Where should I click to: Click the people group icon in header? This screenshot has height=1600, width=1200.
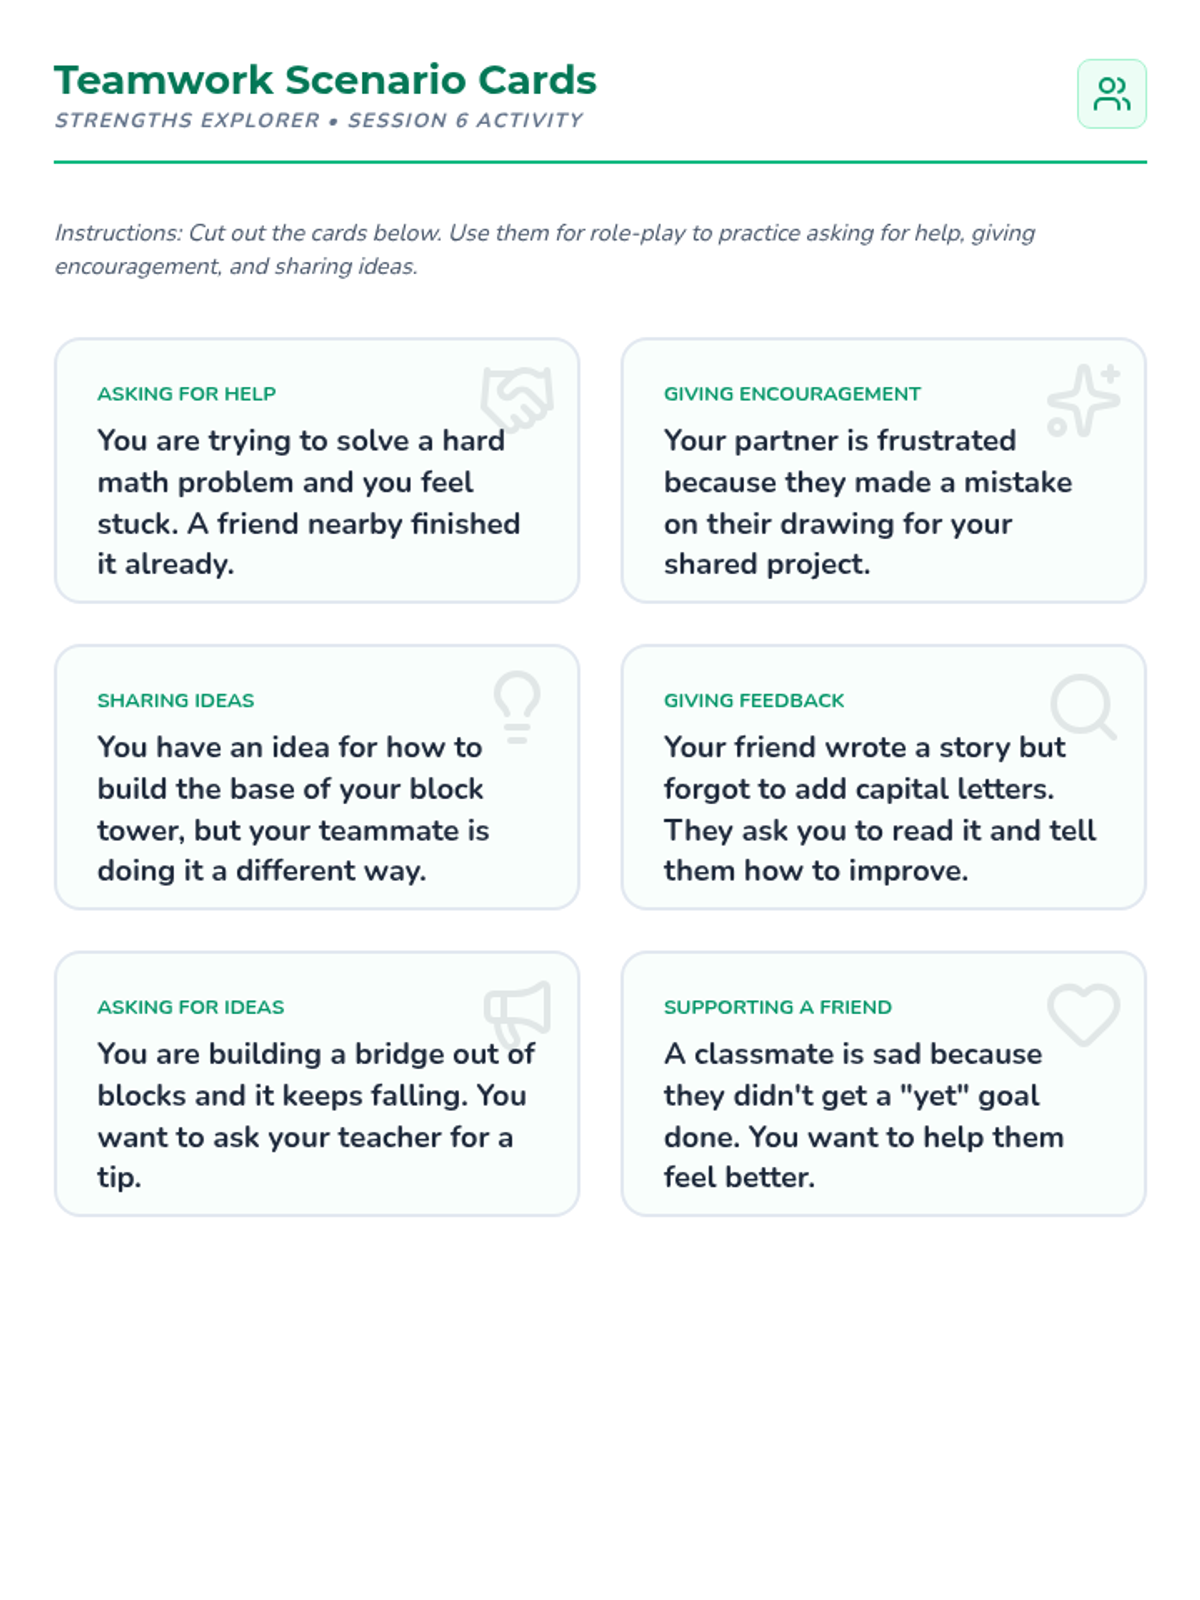pos(1111,94)
